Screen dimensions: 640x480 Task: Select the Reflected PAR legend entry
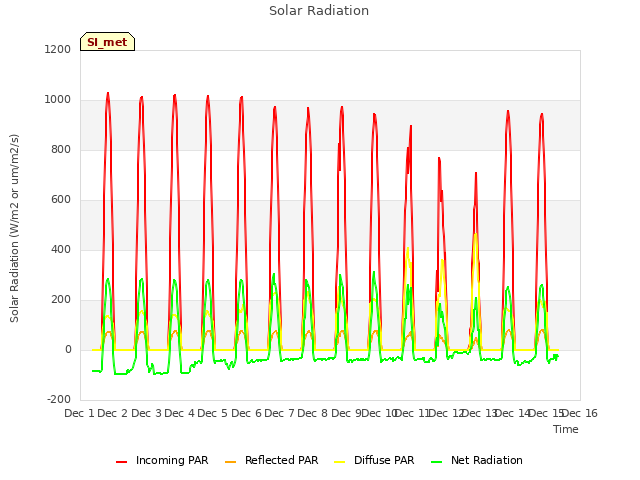[x=271, y=460]
